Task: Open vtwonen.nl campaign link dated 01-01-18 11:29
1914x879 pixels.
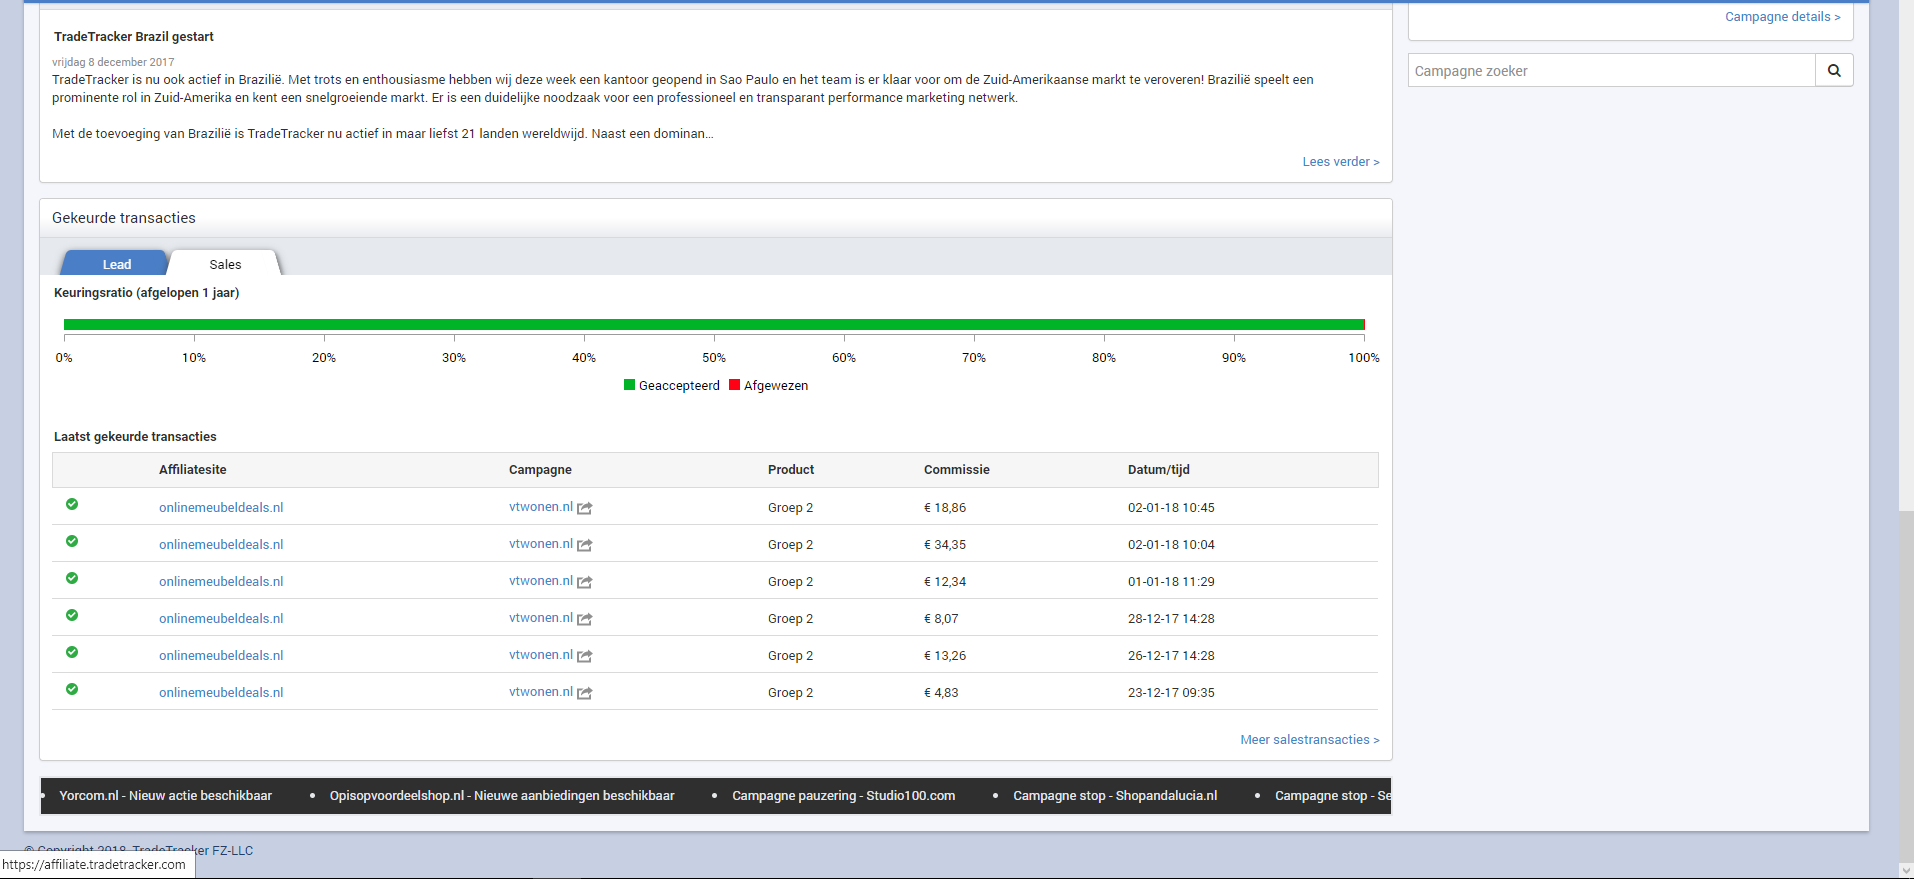Action: point(541,581)
